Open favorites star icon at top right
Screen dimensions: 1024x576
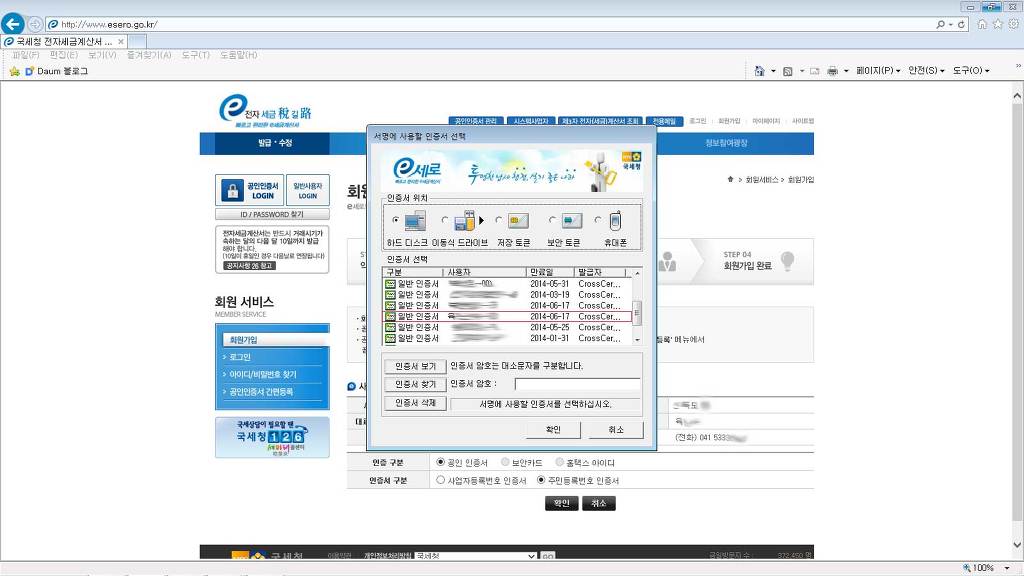997,24
